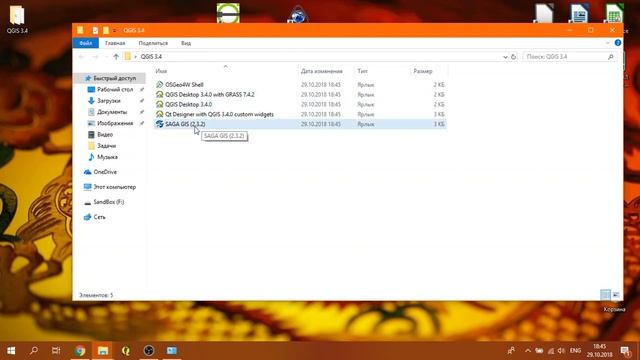
Task: Refresh the QGIS 3.4 folder view
Action: (513, 57)
